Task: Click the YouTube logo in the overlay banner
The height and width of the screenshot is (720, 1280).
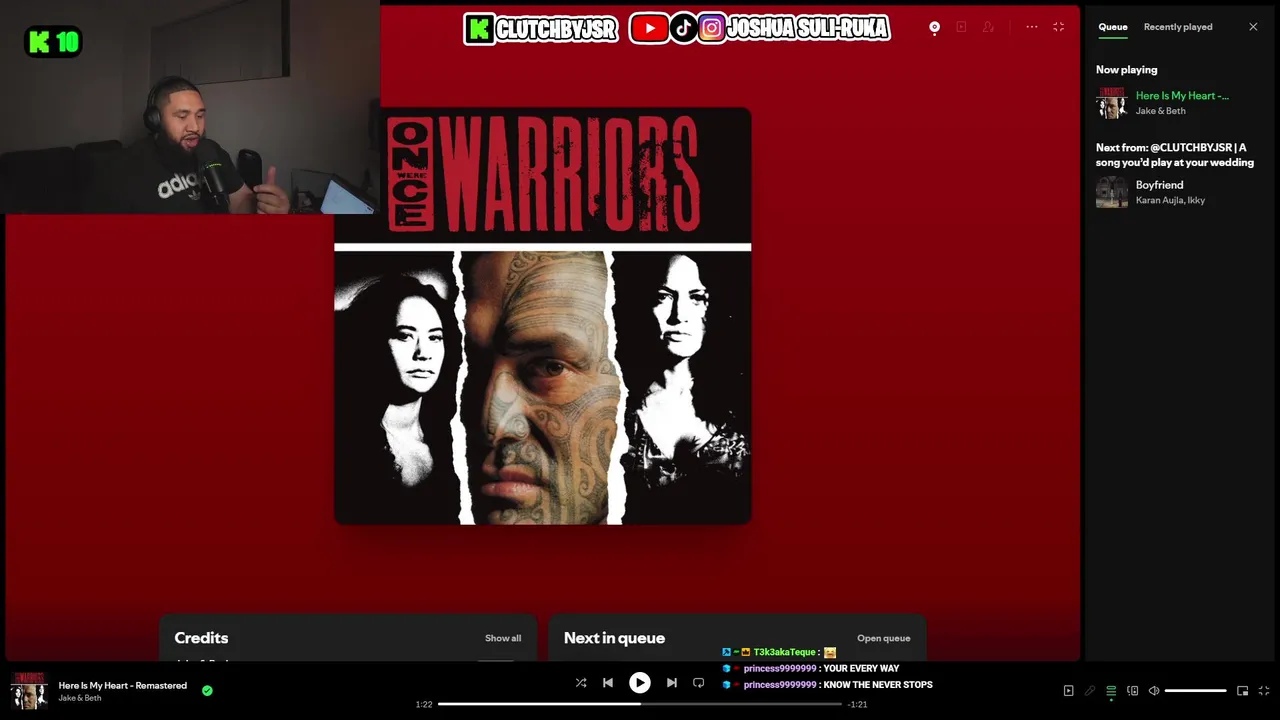Action: click(x=649, y=29)
